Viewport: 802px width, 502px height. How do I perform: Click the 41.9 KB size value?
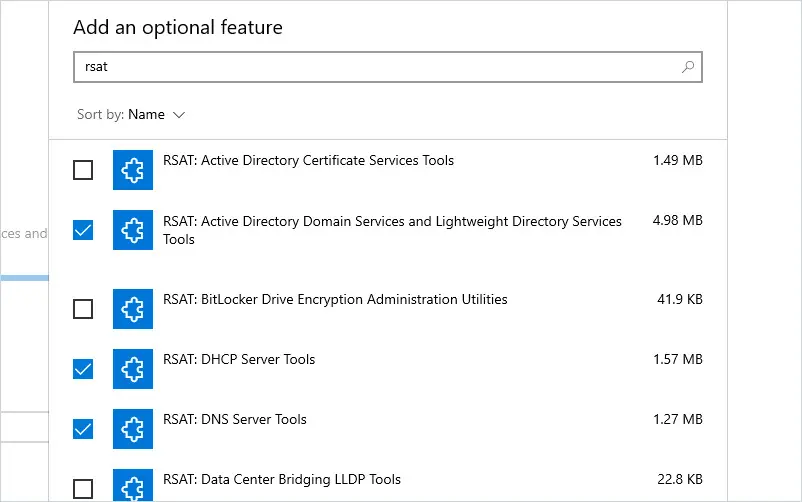(x=680, y=299)
